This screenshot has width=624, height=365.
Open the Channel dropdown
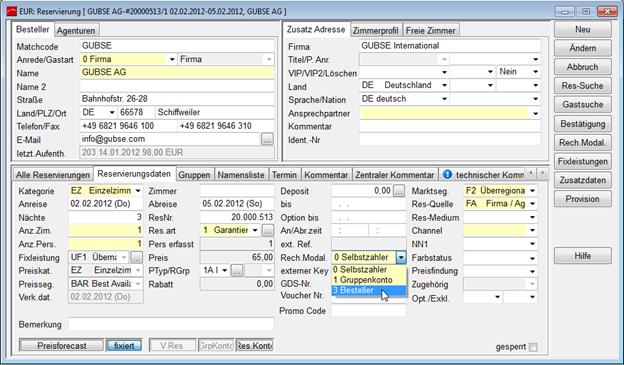pyautogui.click(x=532, y=230)
